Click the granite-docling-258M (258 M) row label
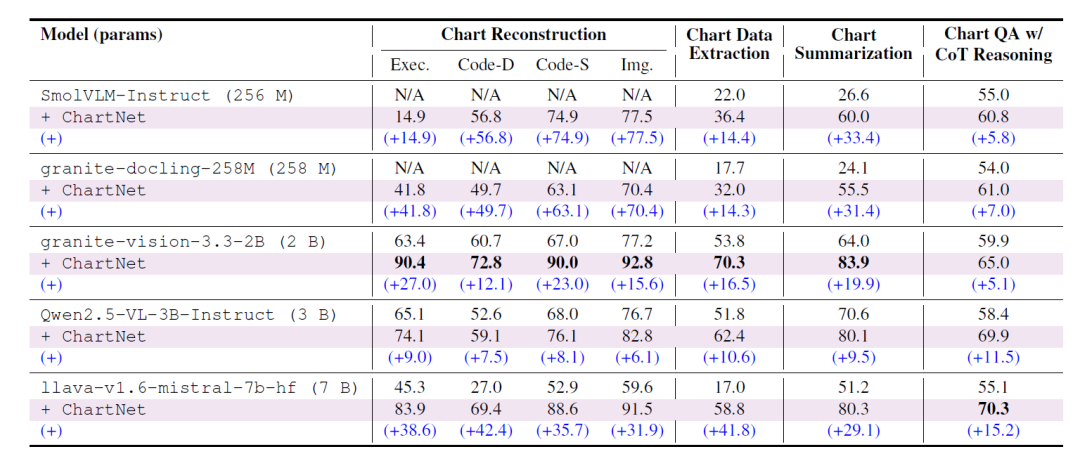 [x=189, y=169]
